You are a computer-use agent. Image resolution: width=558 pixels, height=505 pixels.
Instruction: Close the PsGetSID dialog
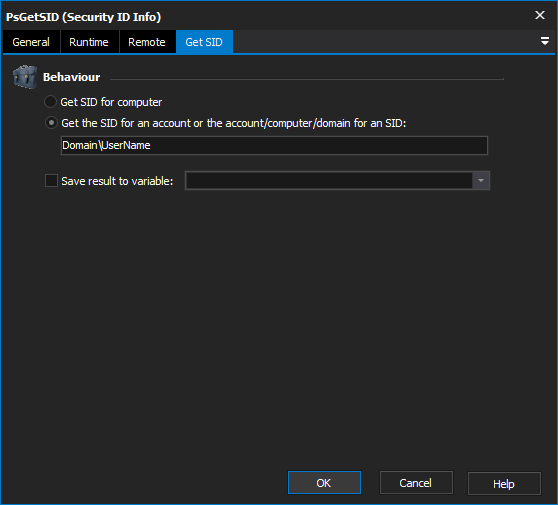540,15
